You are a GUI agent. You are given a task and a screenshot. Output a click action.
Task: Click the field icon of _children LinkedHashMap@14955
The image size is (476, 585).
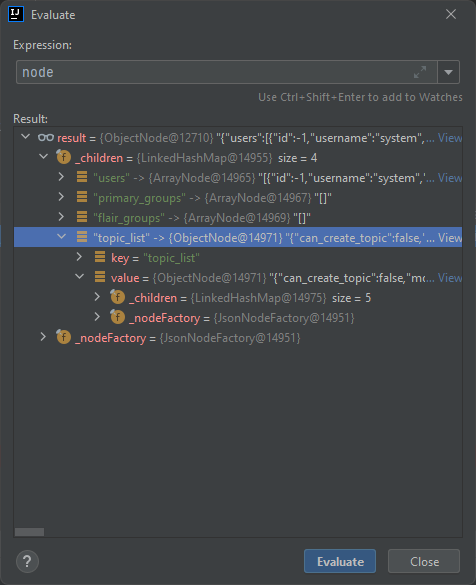[63, 157]
